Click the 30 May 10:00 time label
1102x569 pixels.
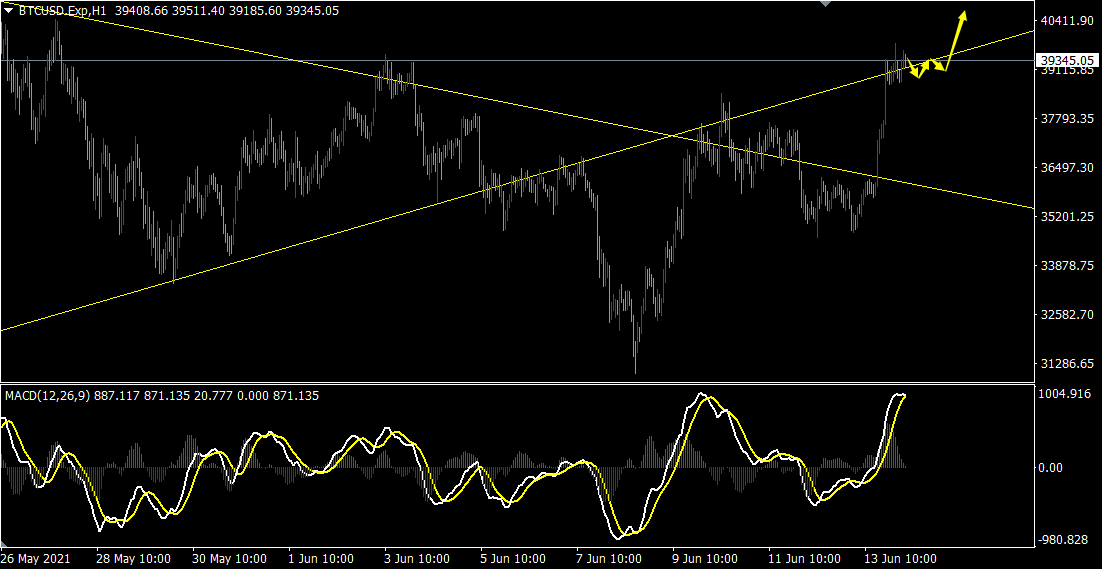tap(229, 558)
